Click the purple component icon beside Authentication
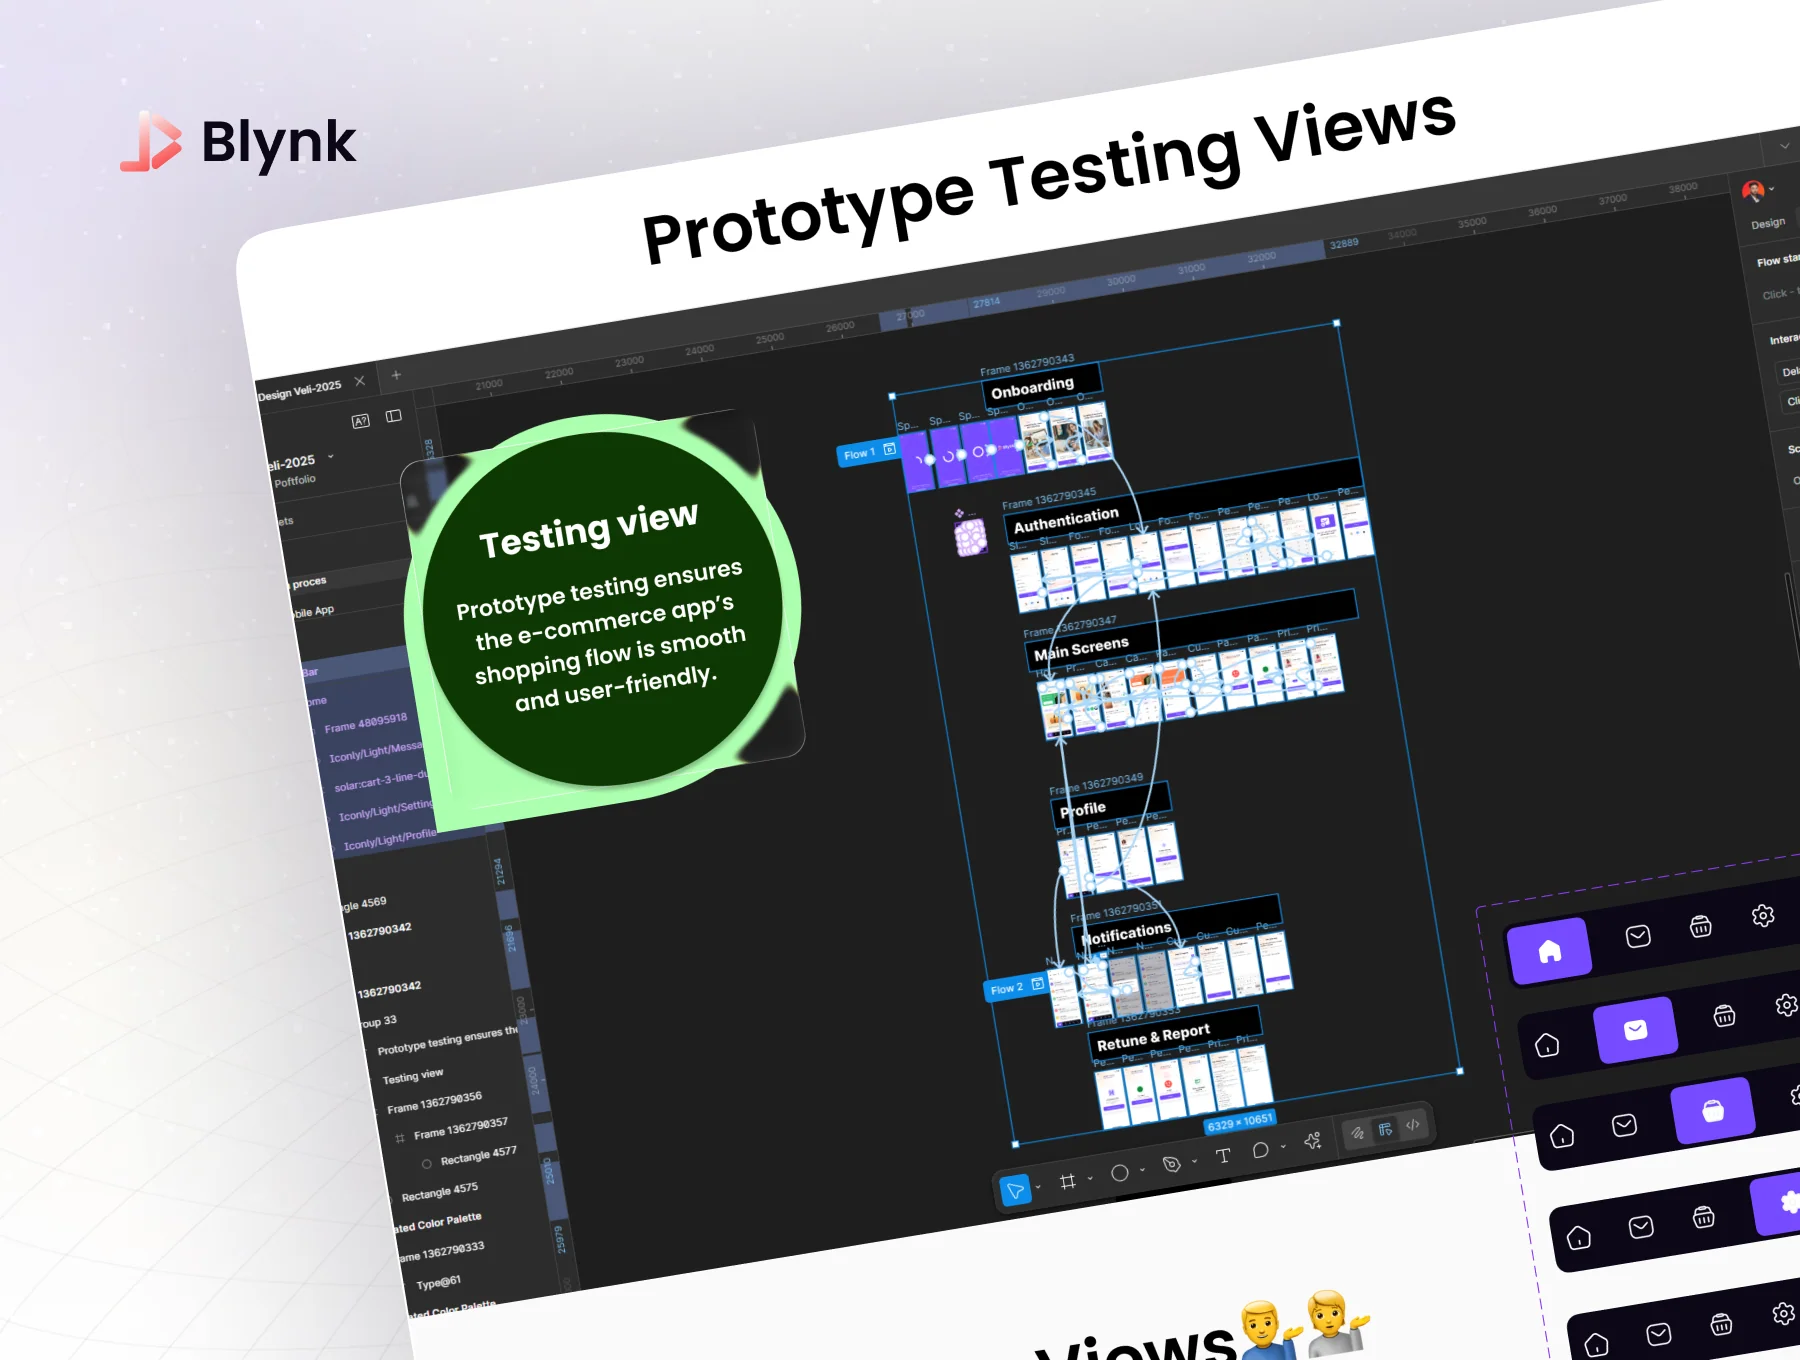 pos(969,538)
